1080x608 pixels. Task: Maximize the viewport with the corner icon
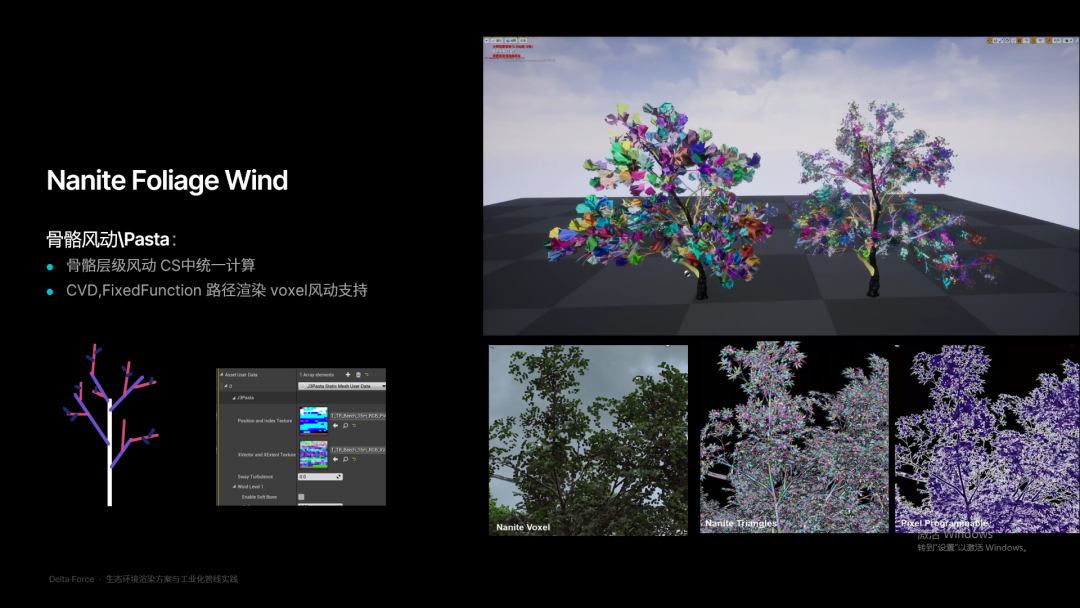1077,41
